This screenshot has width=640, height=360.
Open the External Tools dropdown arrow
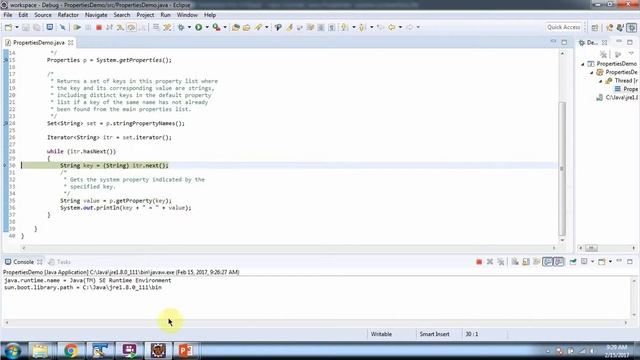coord(225,27)
